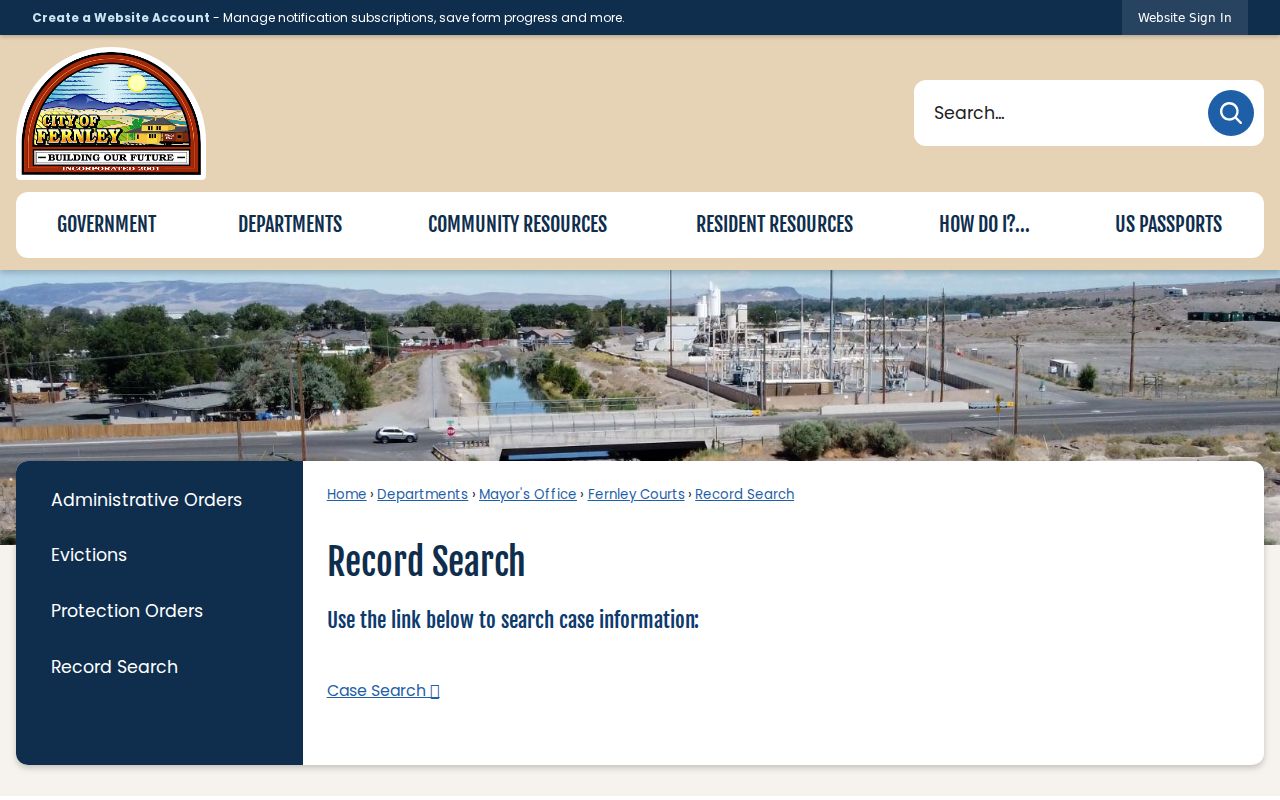Open Protection Orders in the sidebar
Screen dimensions: 1280x800
(127, 611)
